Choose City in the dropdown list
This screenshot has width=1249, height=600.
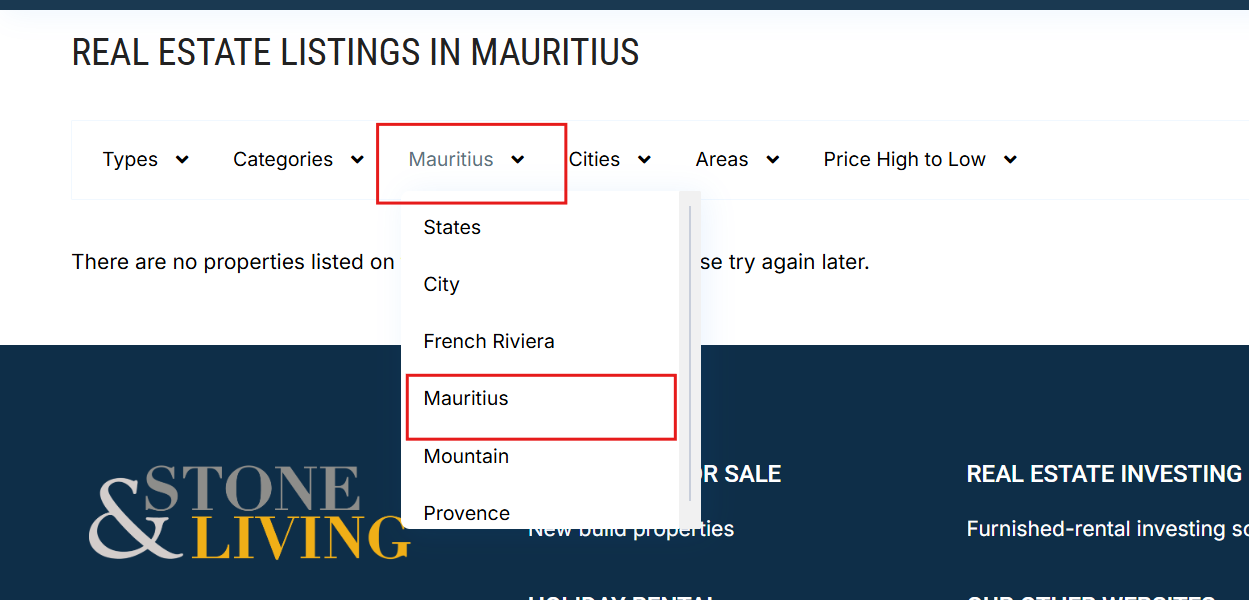[441, 285]
